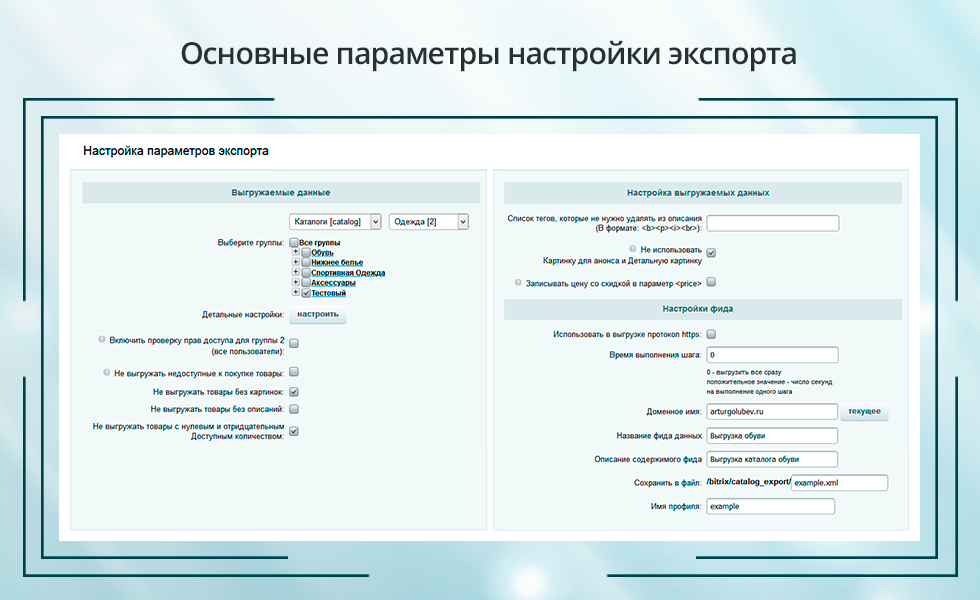Click the 'Время выполнения шага' input field
980x600 pixels.
(x=771, y=355)
